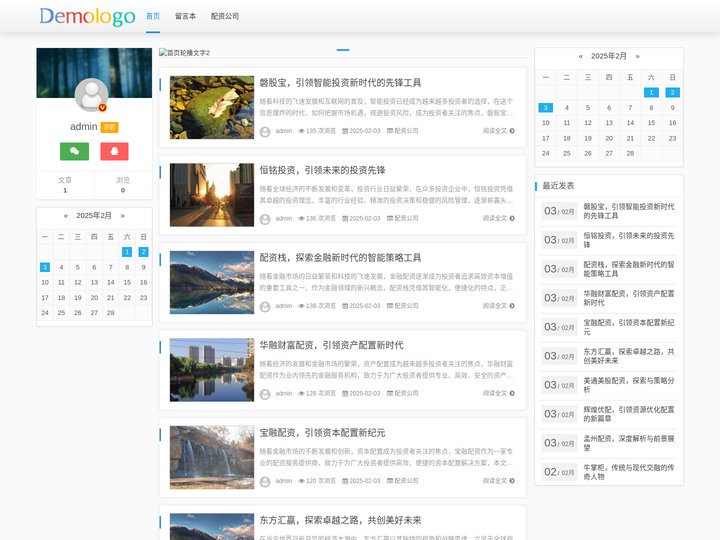
Task: Click author avatar icon in 华融财富配资 article
Action: [x=265, y=394]
